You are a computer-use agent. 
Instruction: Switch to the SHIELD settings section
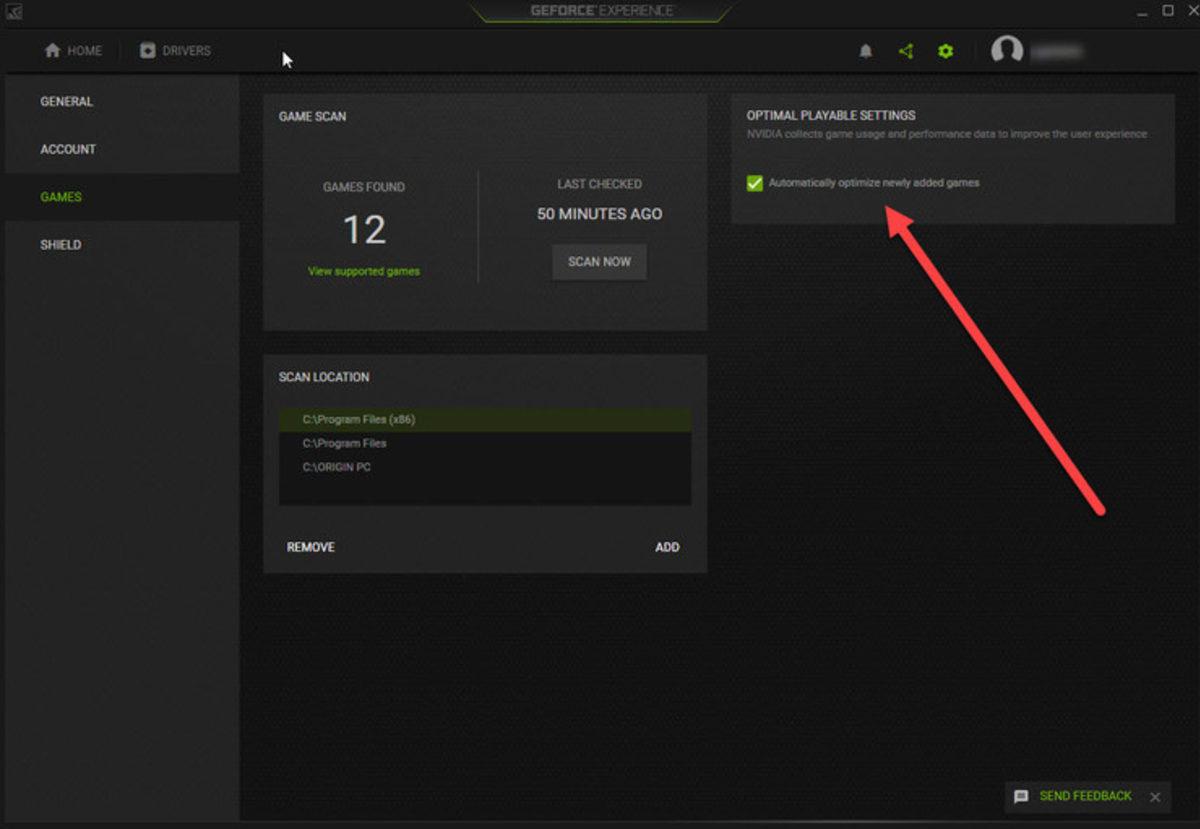(x=61, y=244)
